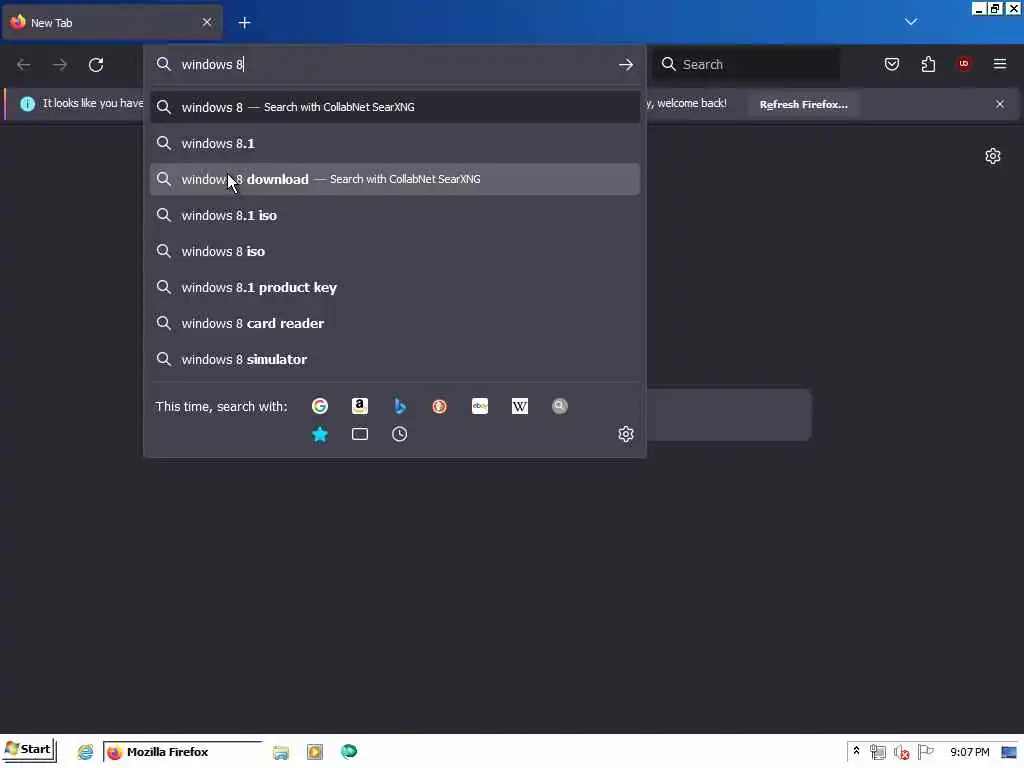This screenshot has width=1024, height=768.
Task: Choose the 'windows 8.1' suggestion
Action: coord(394,143)
